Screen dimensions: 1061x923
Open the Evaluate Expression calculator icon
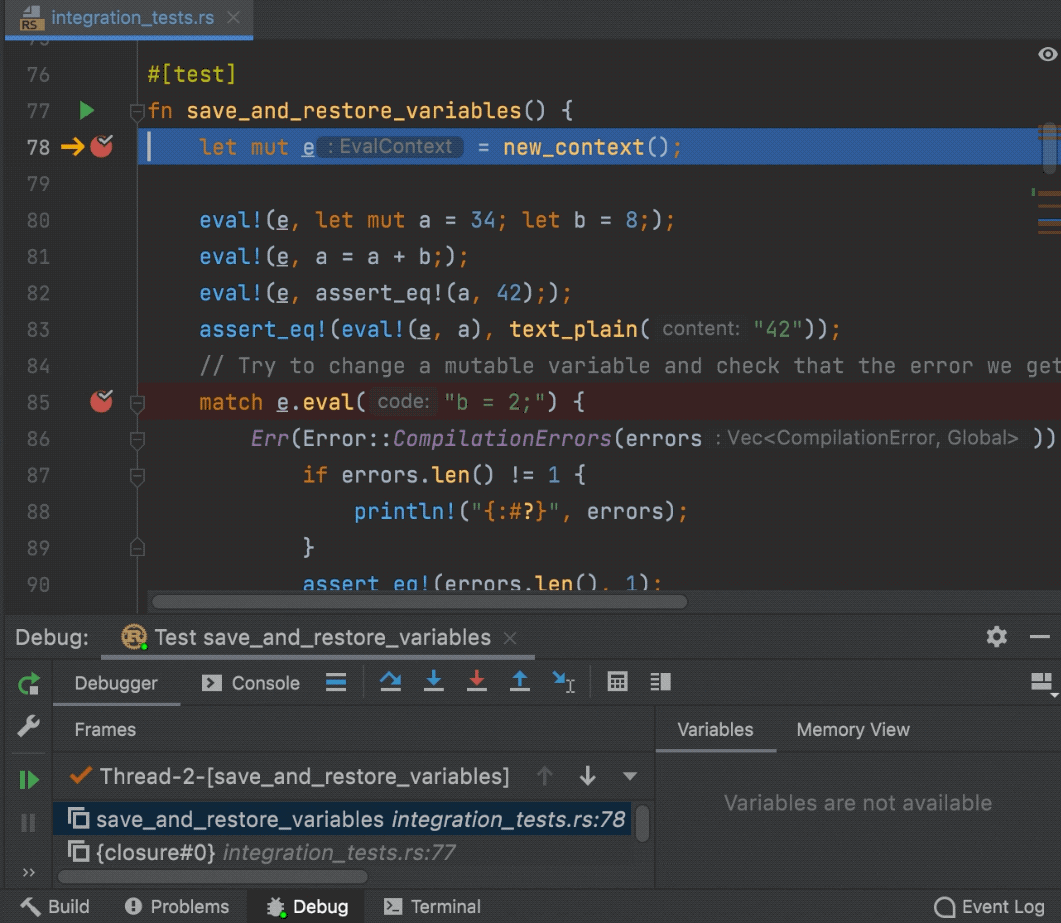(x=617, y=681)
